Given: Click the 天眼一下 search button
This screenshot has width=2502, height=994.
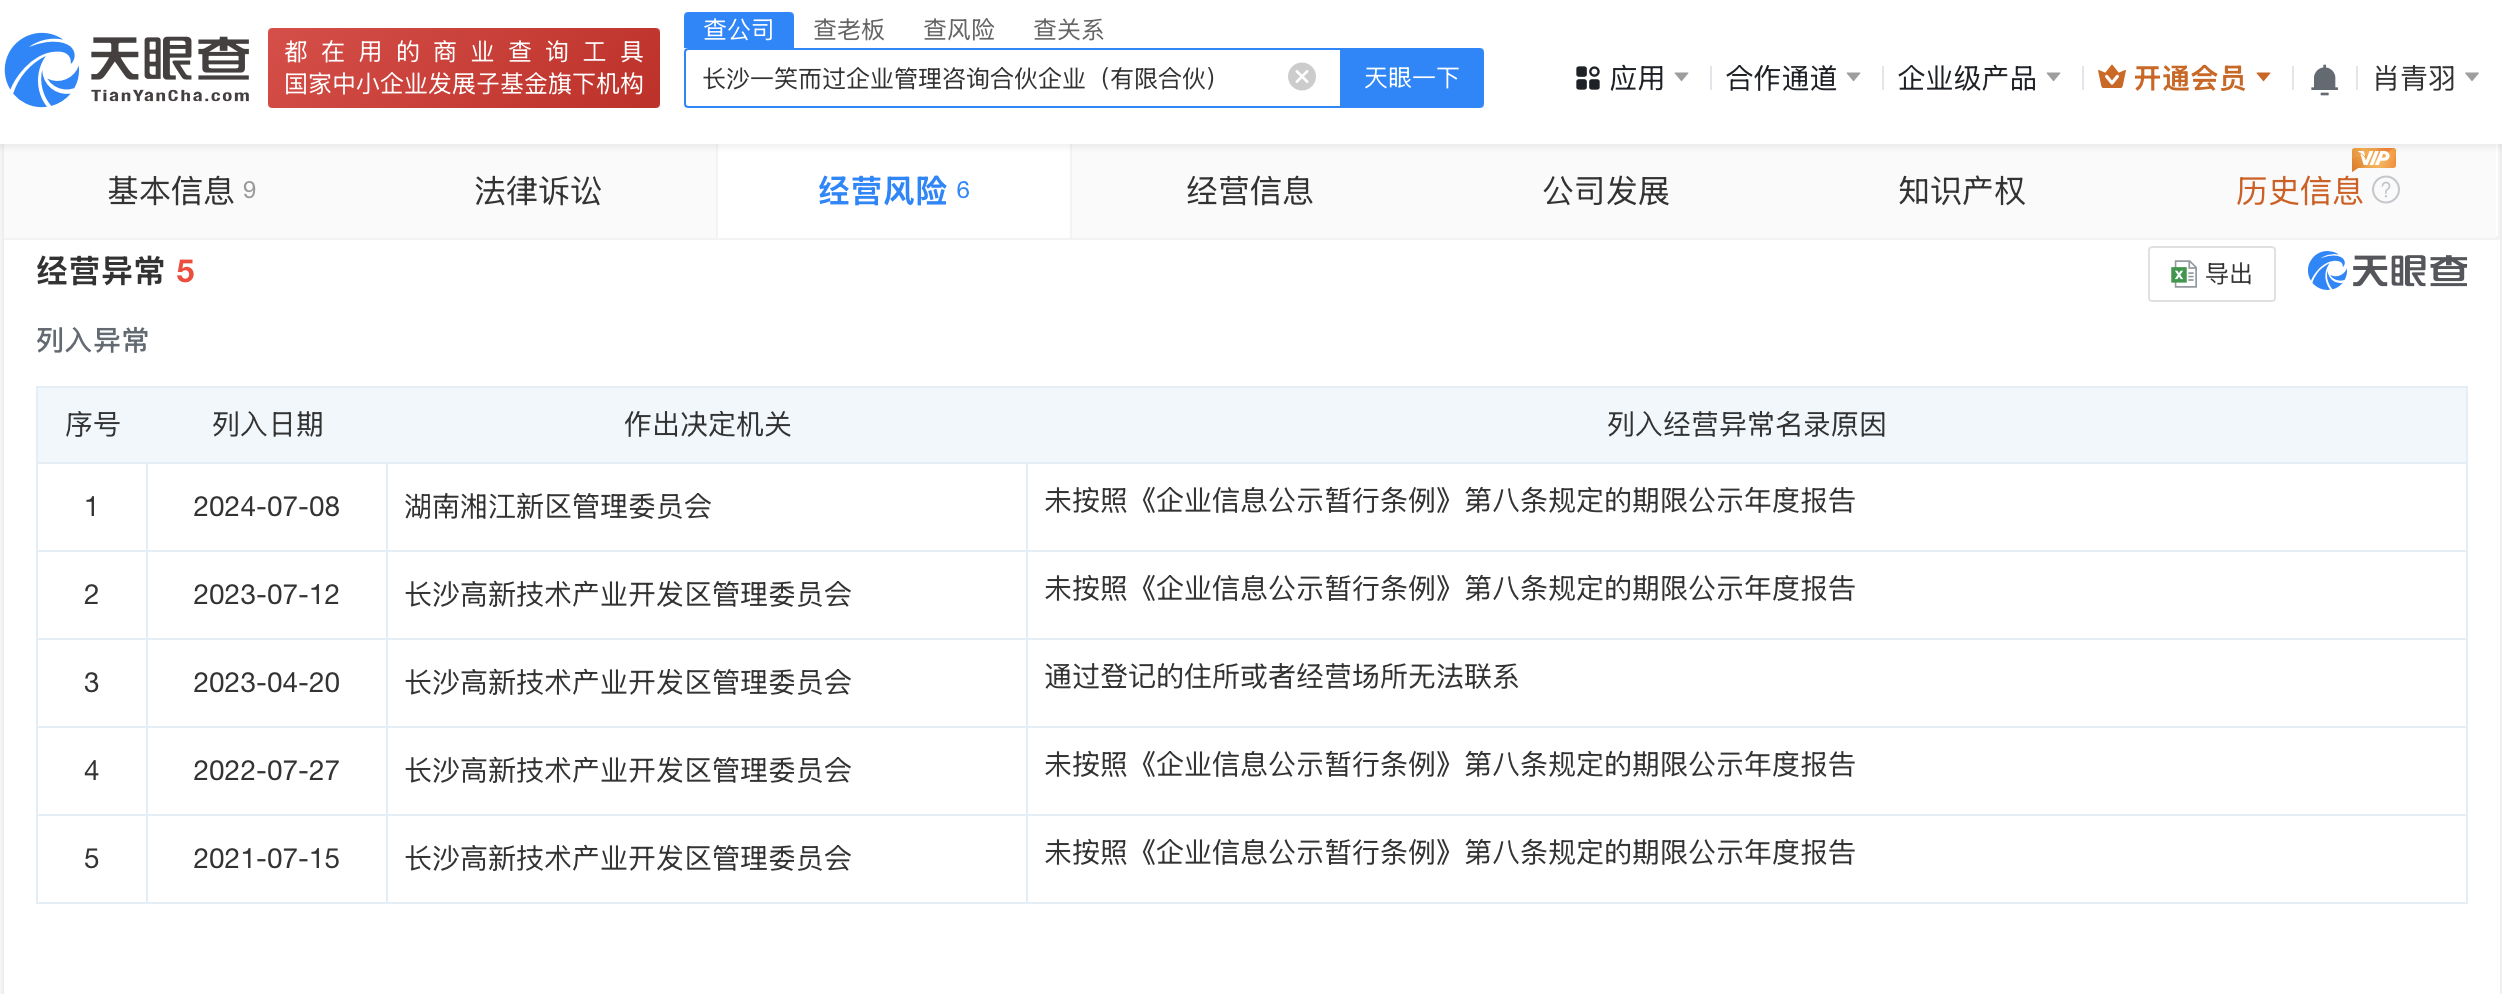Looking at the screenshot, I should [1411, 78].
